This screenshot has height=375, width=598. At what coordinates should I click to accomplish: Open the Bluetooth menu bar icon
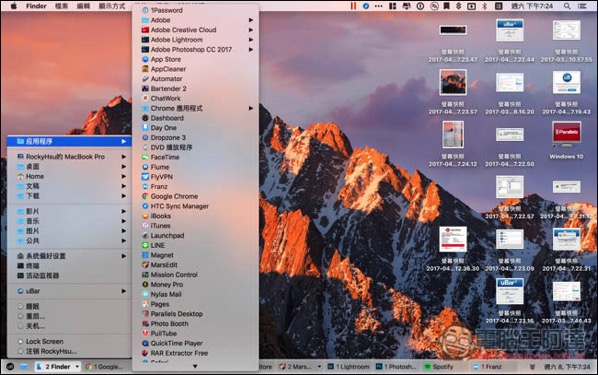click(485, 6)
